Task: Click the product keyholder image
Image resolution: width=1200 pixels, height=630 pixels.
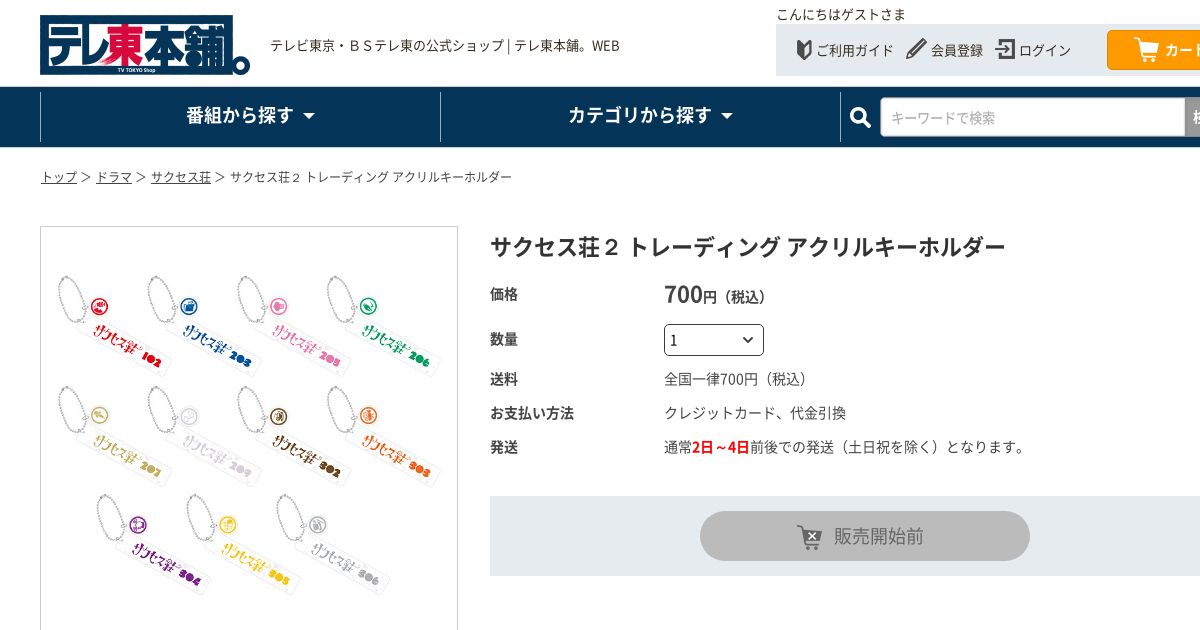Action: pyautogui.click(x=249, y=430)
